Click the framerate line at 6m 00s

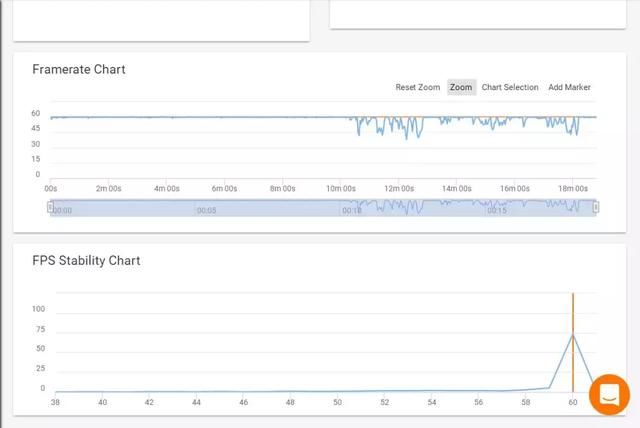pos(224,118)
